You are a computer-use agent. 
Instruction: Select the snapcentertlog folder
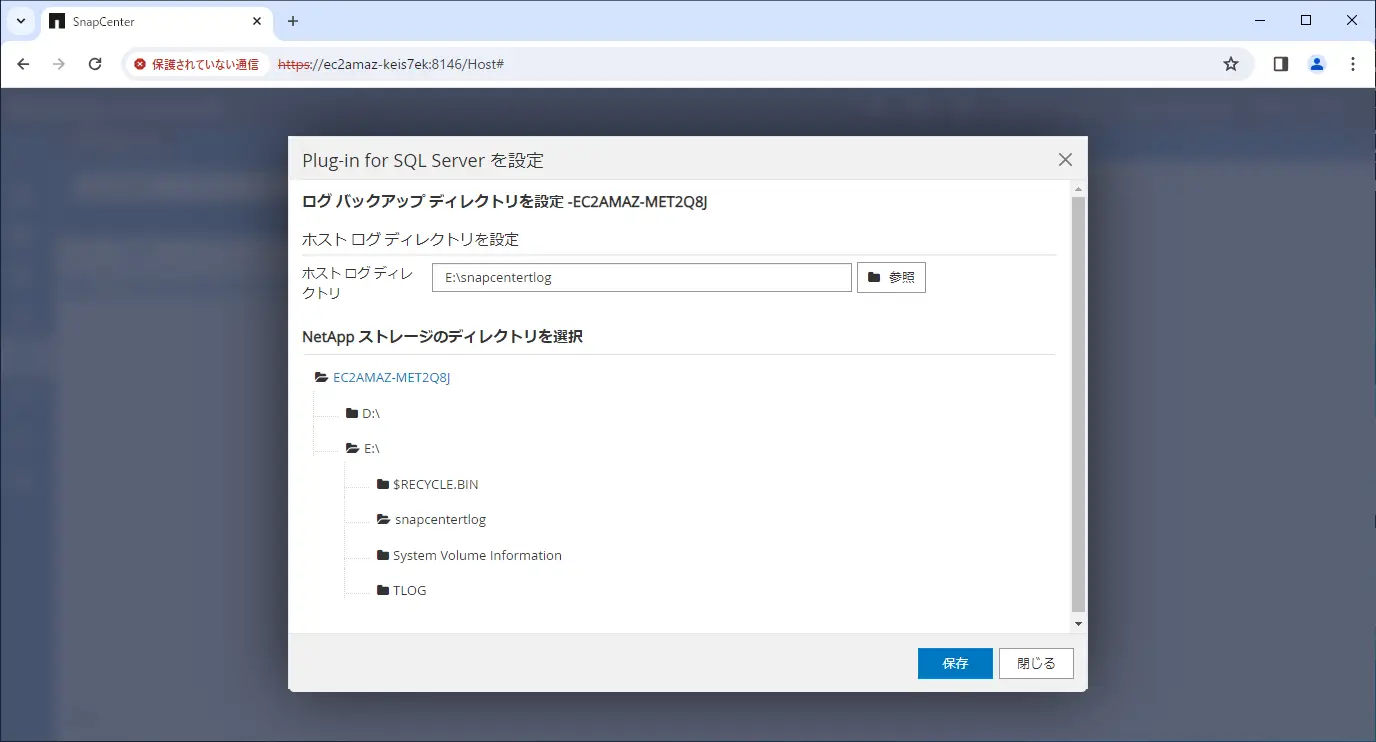(441, 520)
